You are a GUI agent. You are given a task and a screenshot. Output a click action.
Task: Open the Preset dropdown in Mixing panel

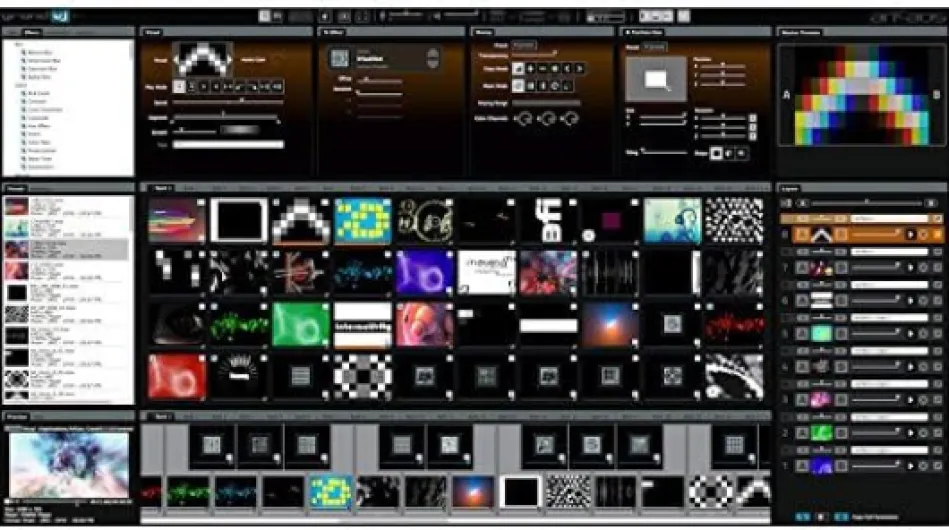(x=524, y=45)
